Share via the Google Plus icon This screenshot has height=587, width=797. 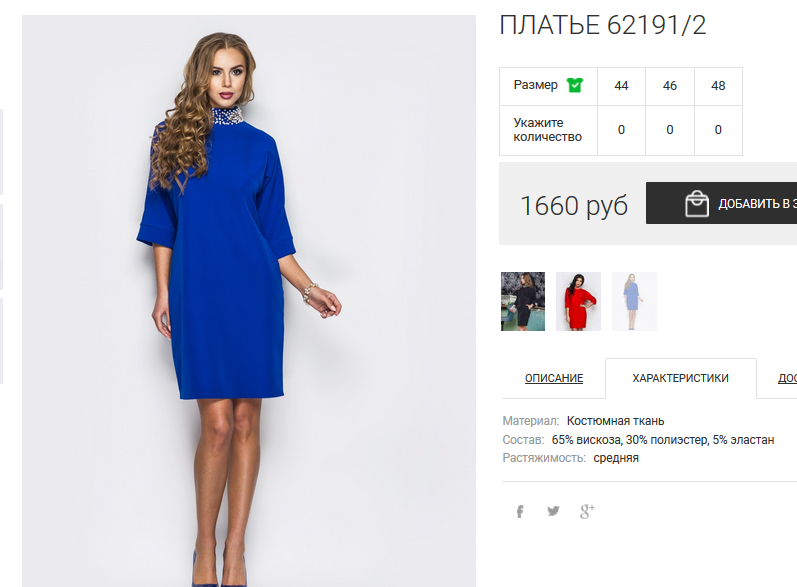coord(587,511)
